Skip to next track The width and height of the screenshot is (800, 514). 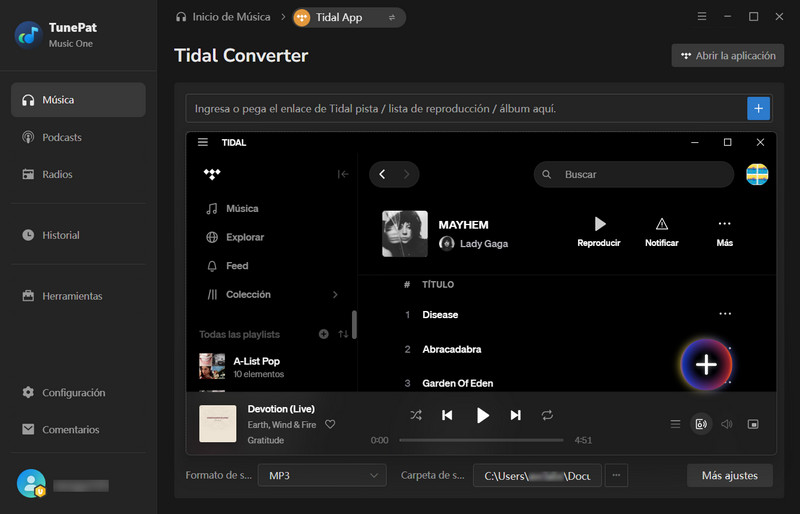[516, 415]
